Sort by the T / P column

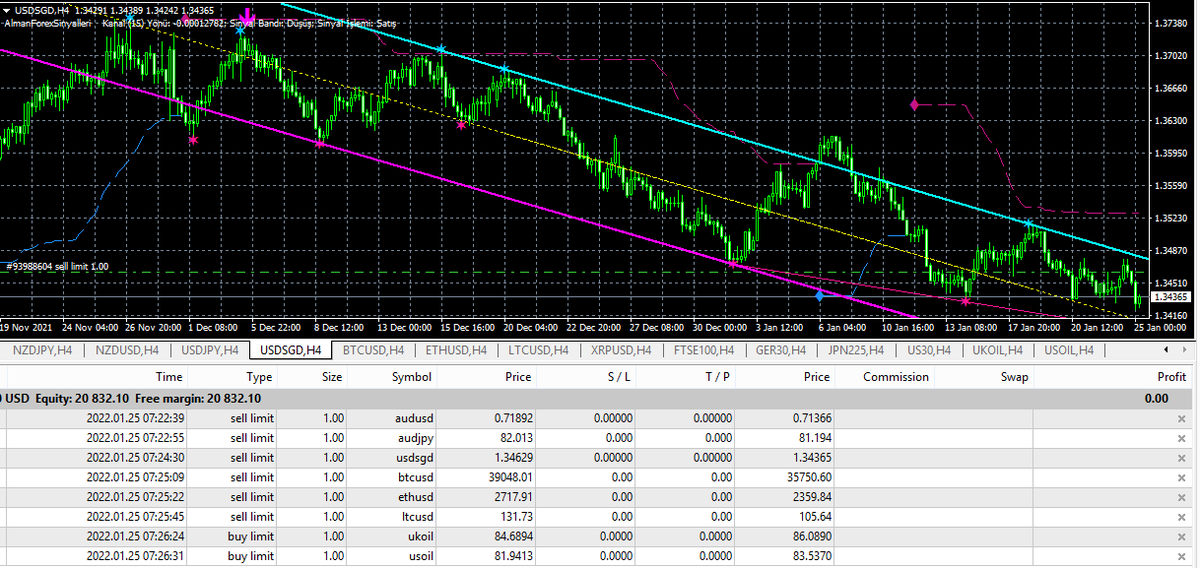pyautogui.click(x=717, y=377)
